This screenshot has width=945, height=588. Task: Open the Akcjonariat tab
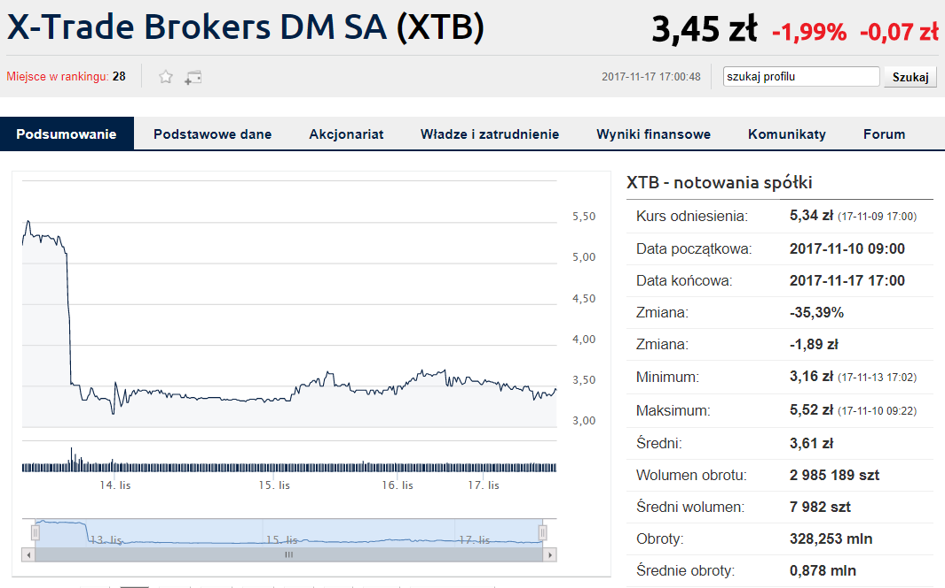pos(346,134)
